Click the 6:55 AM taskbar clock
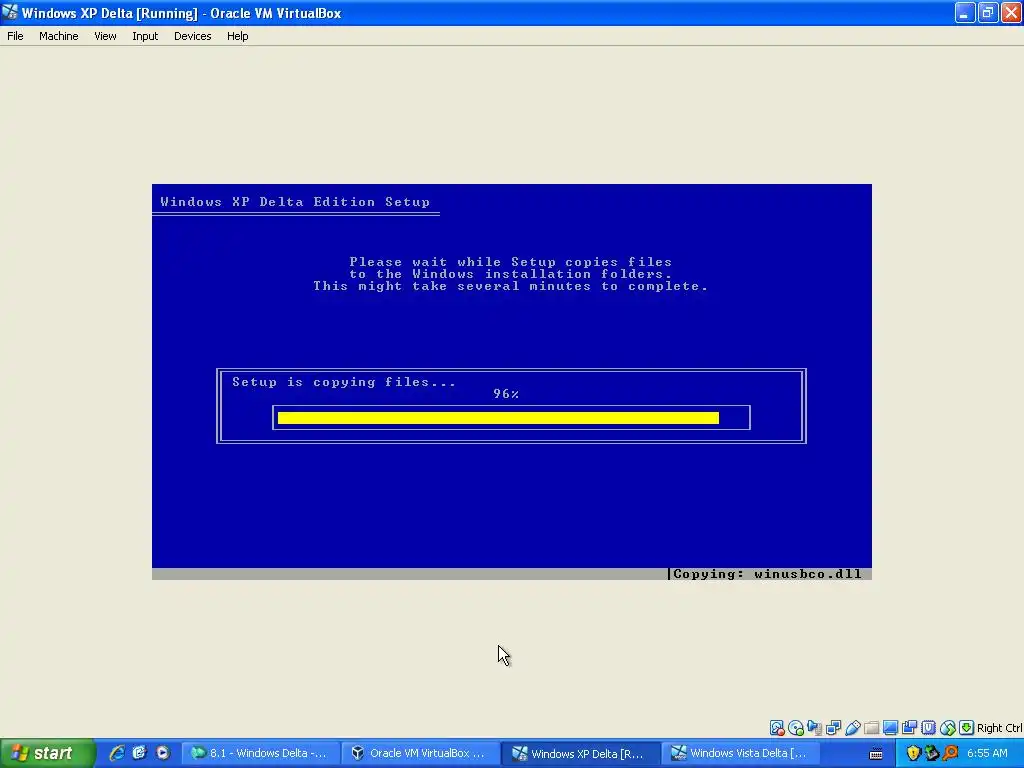The width and height of the screenshot is (1024, 768). point(987,753)
